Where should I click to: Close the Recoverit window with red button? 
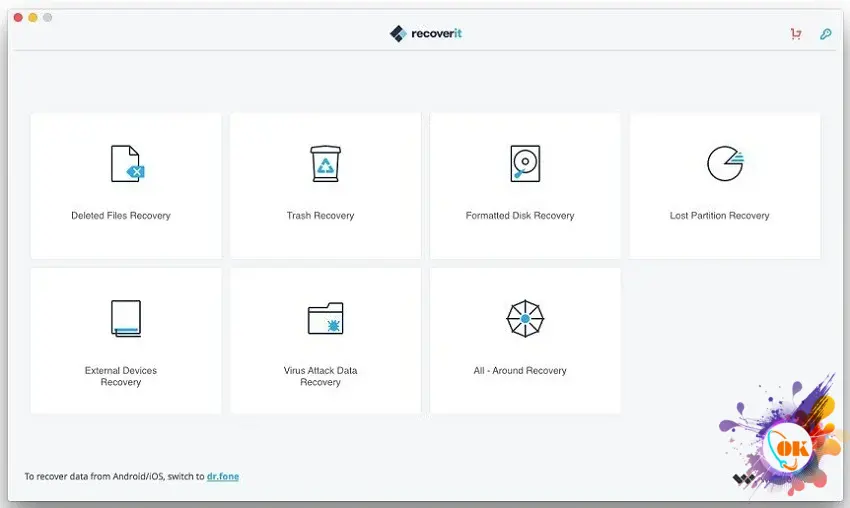tap(18, 17)
